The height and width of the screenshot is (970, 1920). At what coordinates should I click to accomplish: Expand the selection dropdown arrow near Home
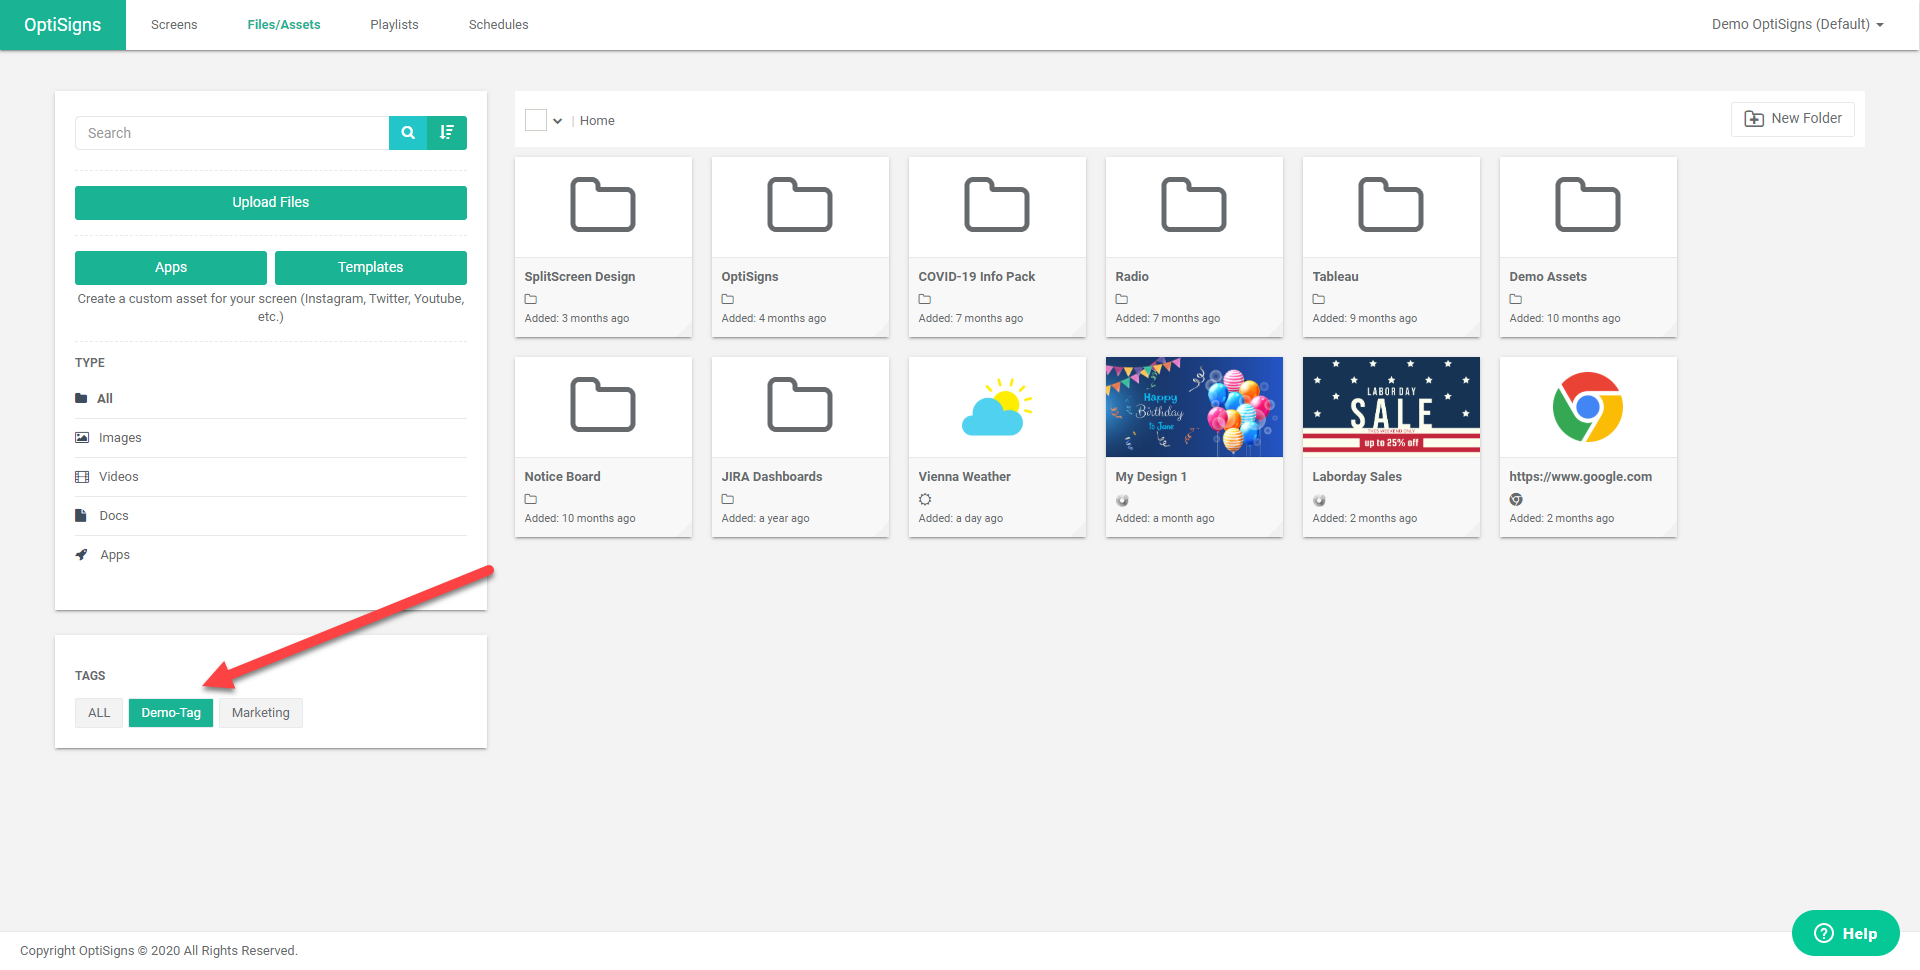[x=558, y=121]
